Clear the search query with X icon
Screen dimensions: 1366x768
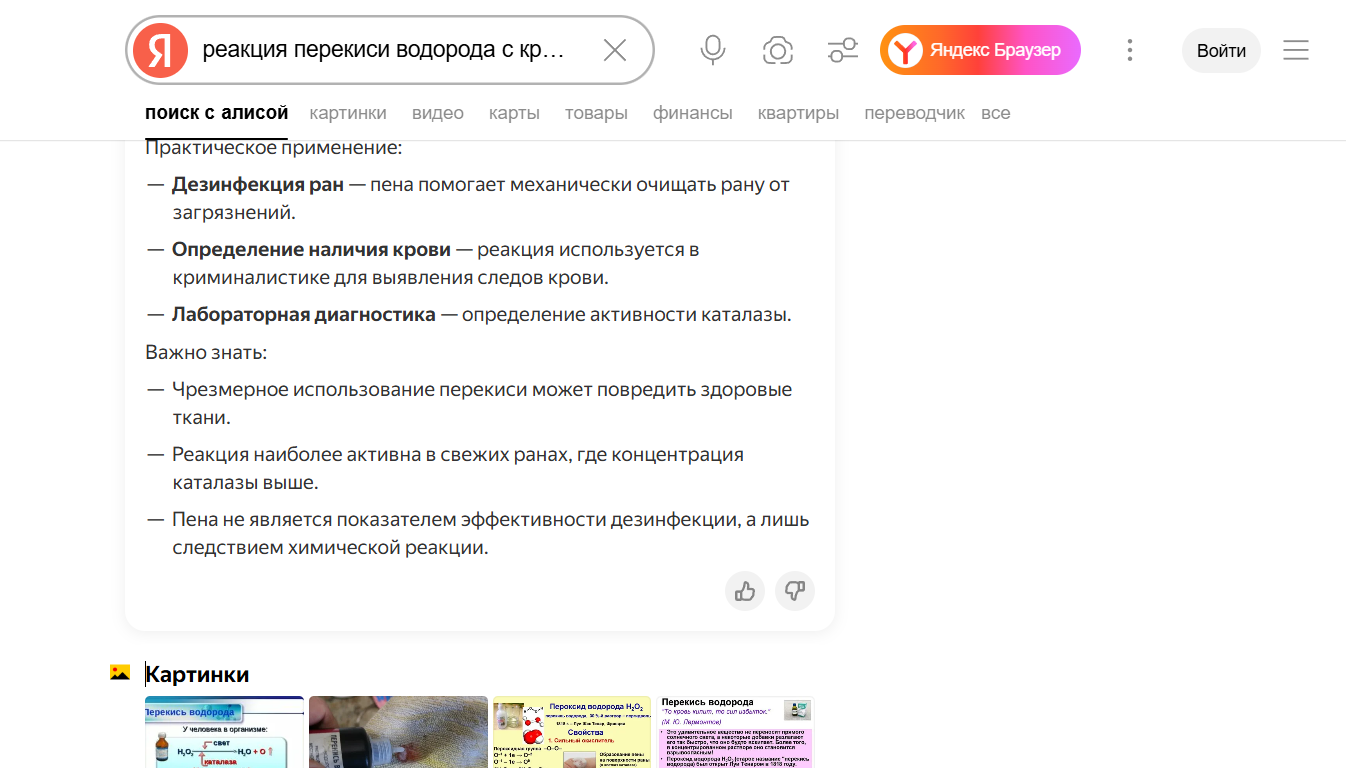(615, 51)
